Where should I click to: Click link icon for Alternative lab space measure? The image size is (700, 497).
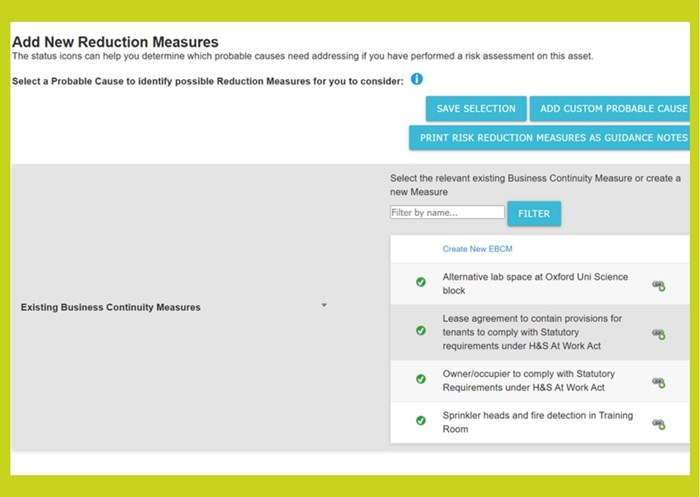point(658,286)
